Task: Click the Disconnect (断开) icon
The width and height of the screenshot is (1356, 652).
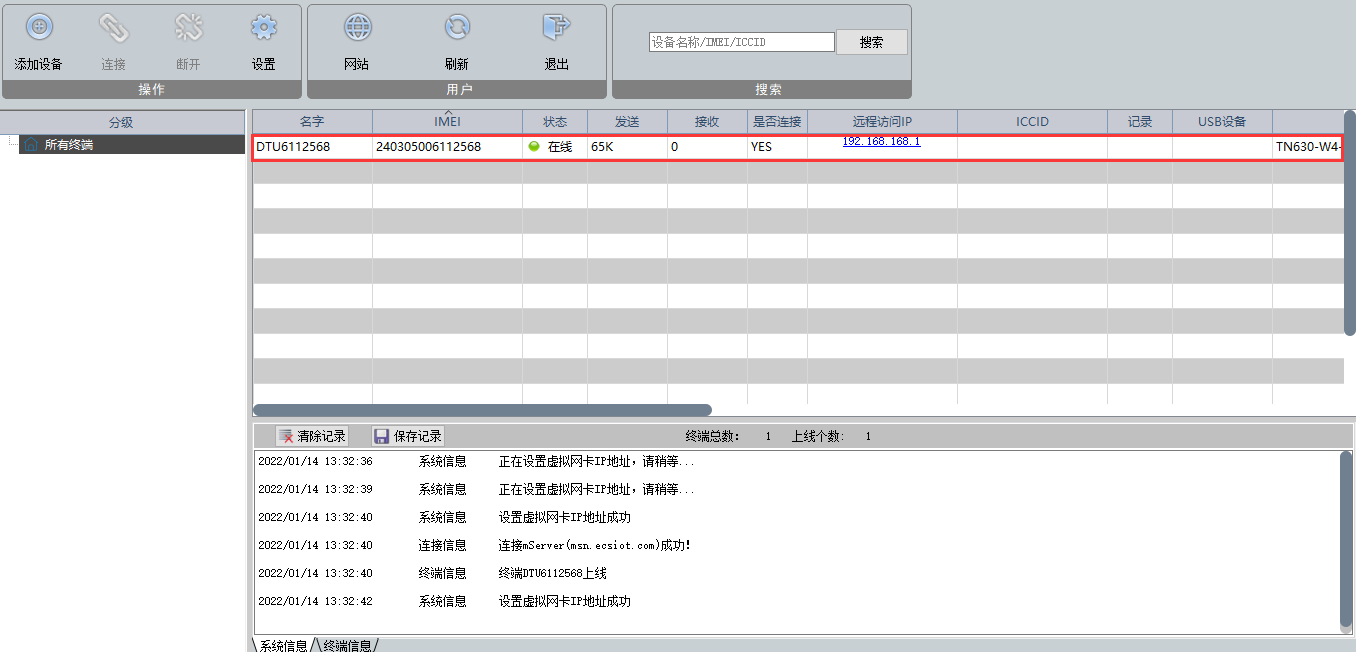Action: pyautogui.click(x=188, y=28)
